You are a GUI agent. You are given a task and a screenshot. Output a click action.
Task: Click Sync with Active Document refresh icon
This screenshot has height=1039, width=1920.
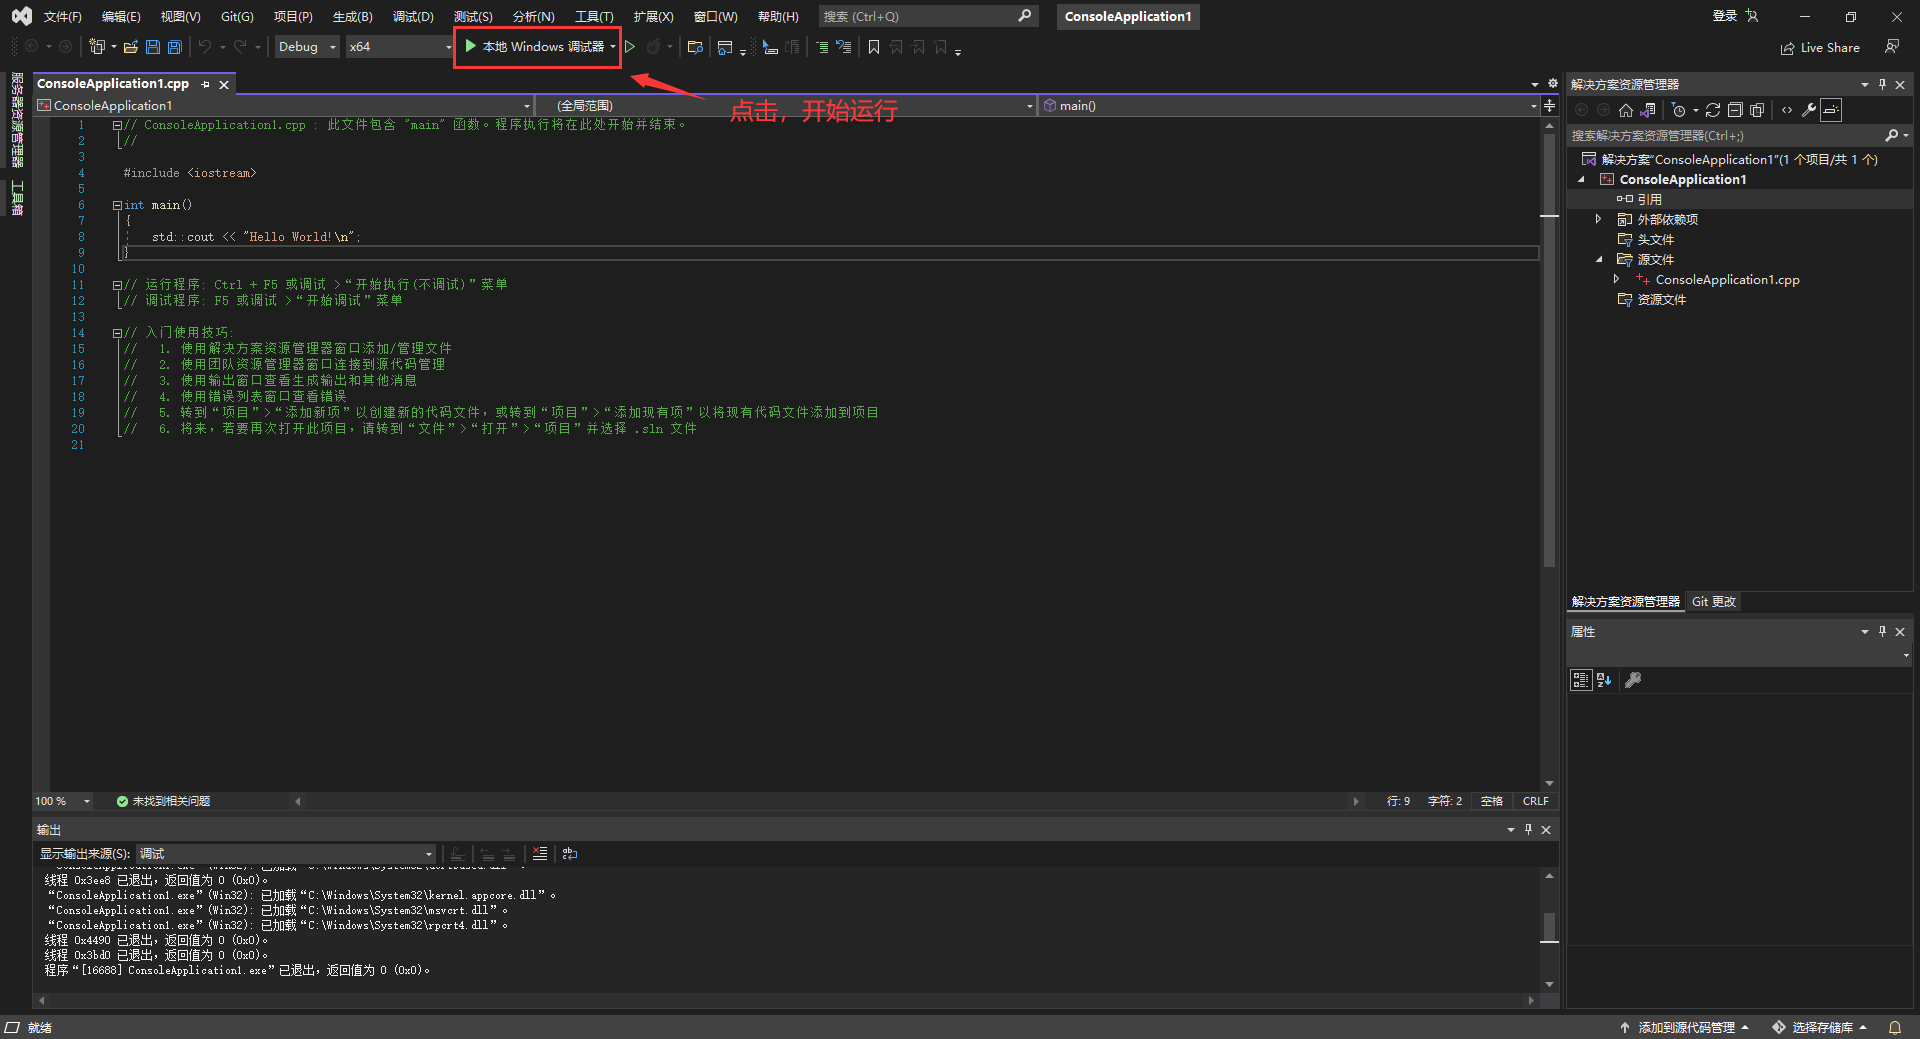point(1713,110)
